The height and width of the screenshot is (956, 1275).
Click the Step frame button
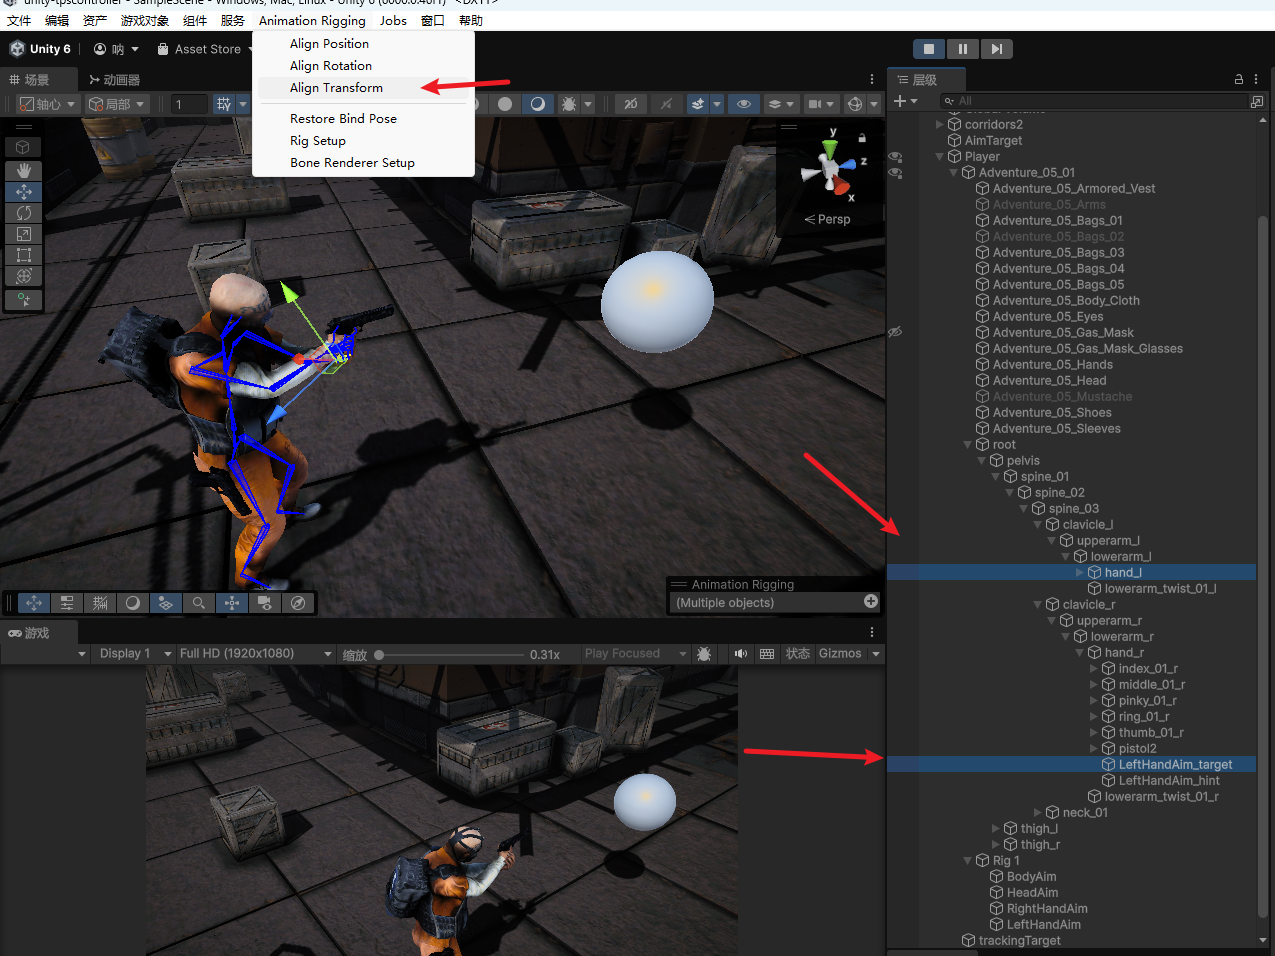[996, 49]
